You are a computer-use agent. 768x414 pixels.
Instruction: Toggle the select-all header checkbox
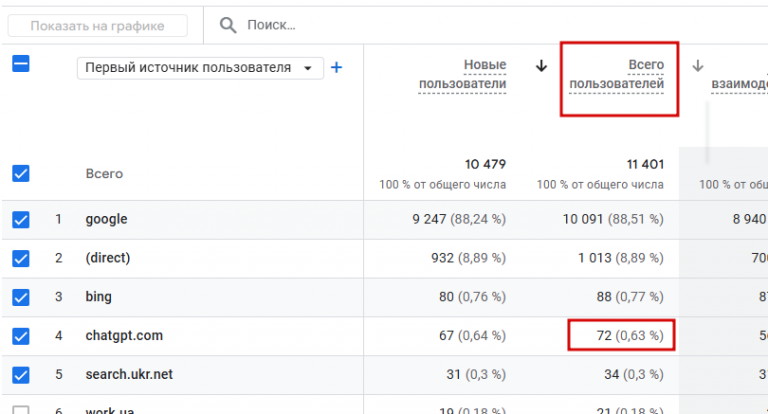20,64
